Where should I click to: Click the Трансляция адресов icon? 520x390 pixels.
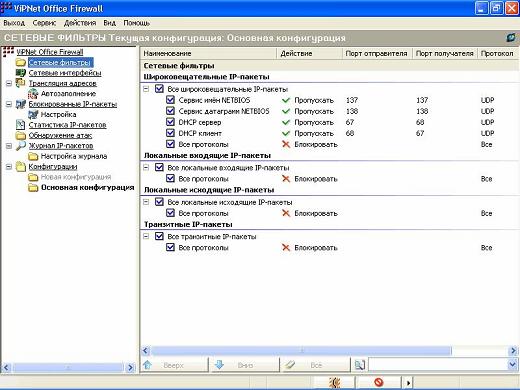tap(21, 83)
